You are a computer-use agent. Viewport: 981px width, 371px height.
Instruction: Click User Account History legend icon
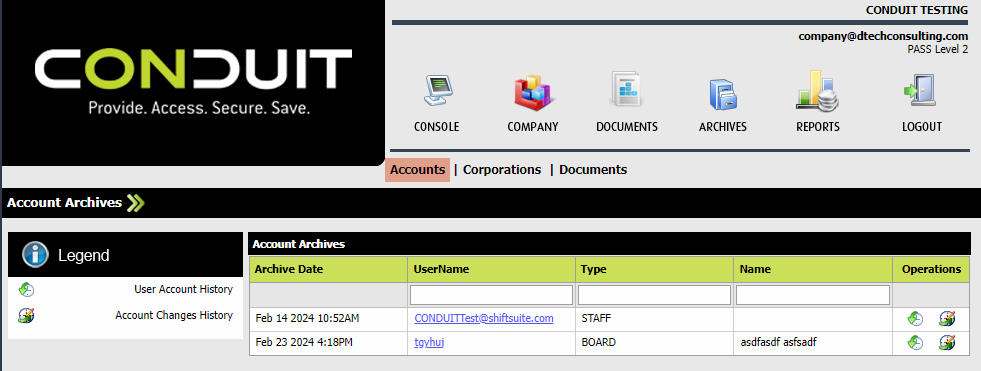tap(26, 290)
